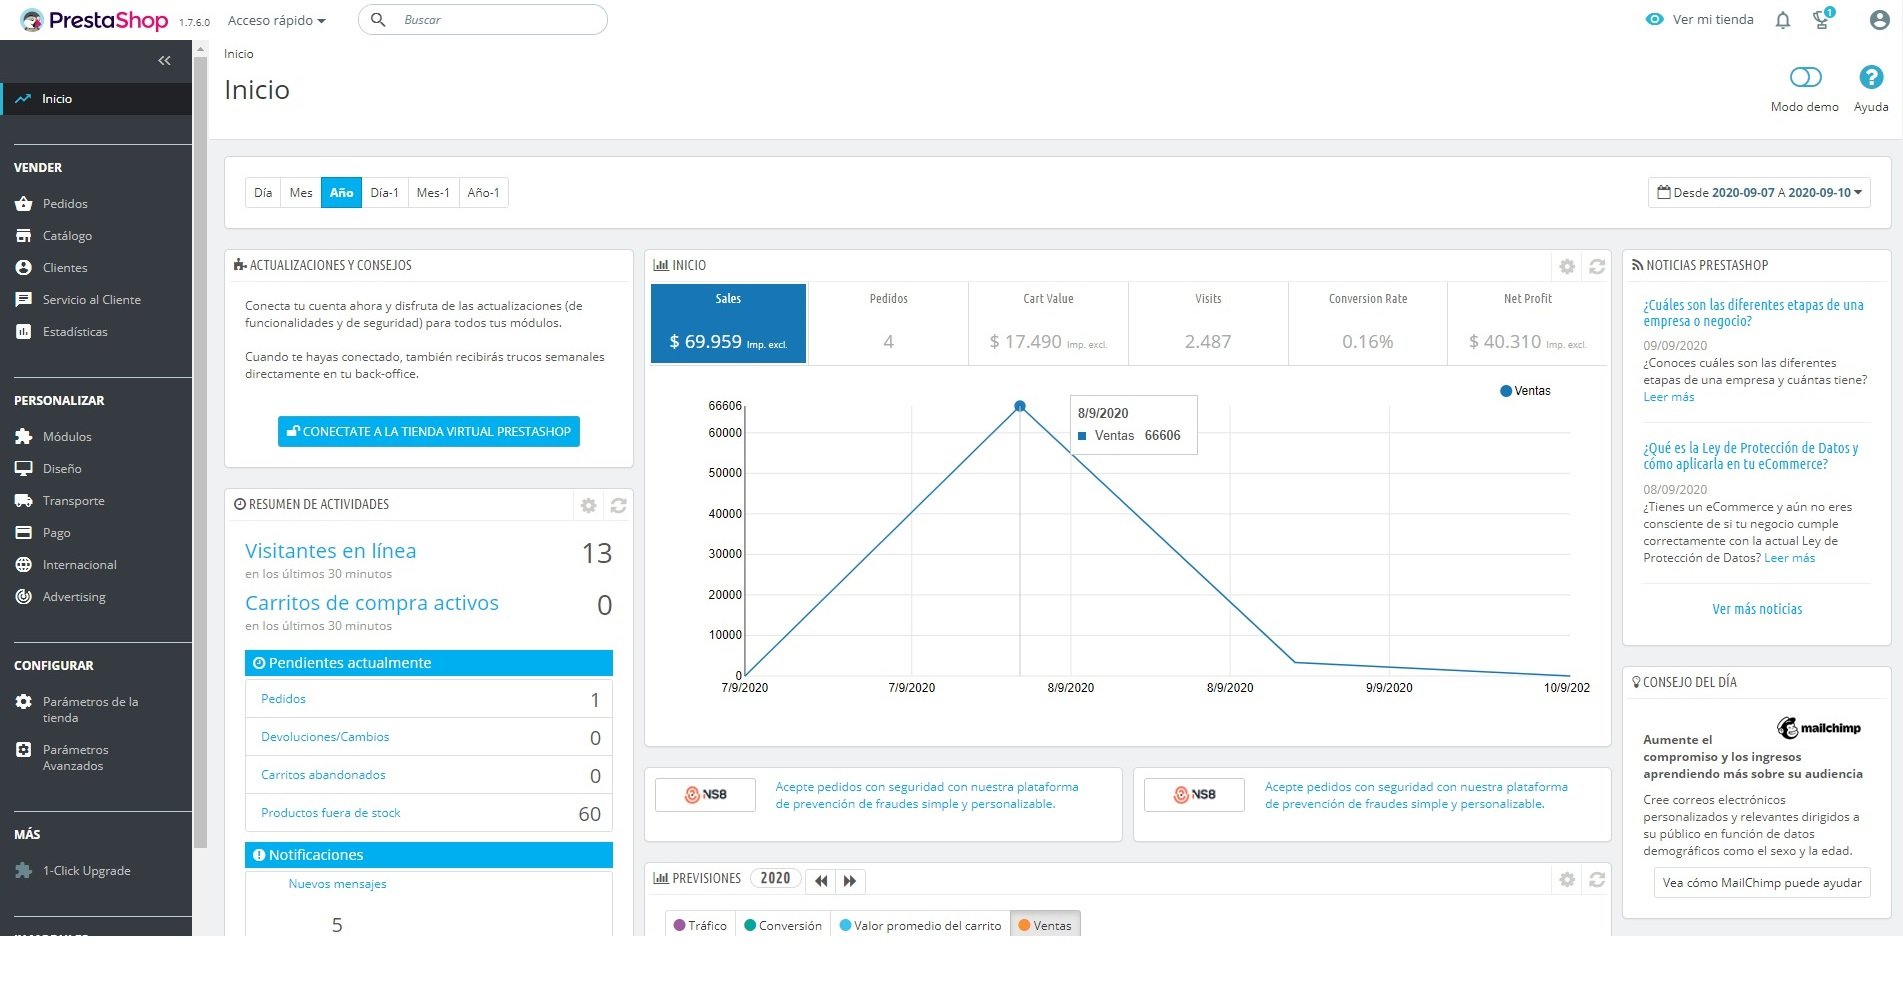Screen dimensions: 1903x1004
Task: Open the trophy achievements icon
Action: tap(1823, 19)
